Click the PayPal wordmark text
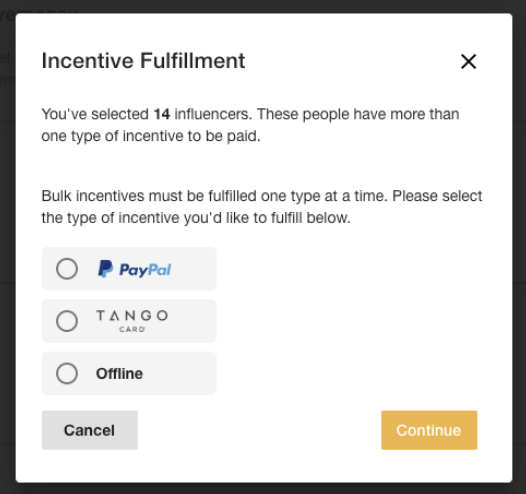The height and width of the screenshot is (494, 526). coord(145,270)
